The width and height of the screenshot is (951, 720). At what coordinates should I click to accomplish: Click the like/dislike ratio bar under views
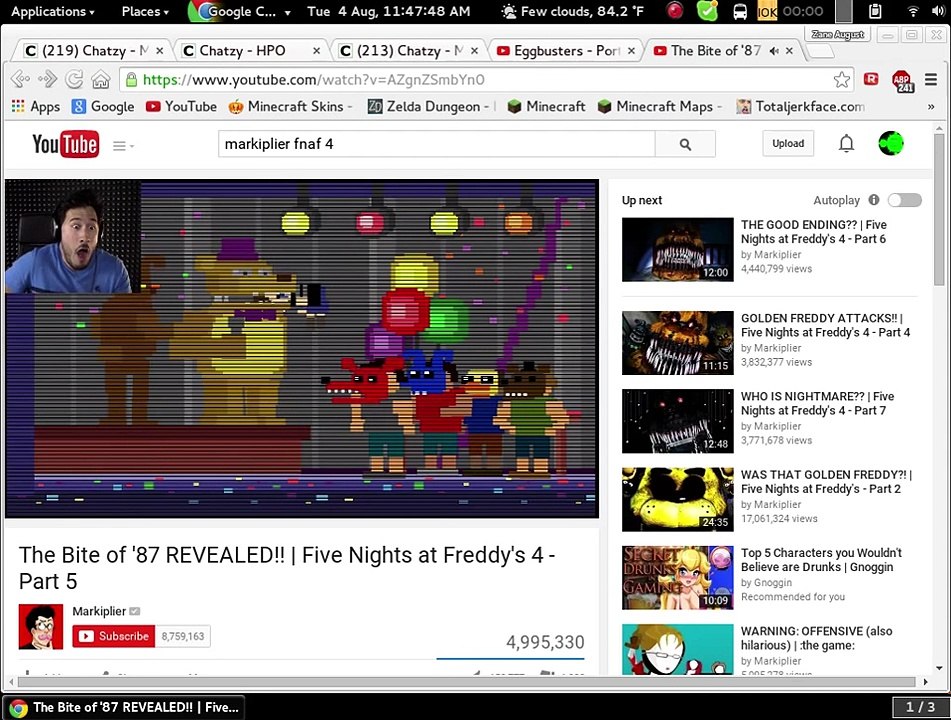[x=510, y=658]
